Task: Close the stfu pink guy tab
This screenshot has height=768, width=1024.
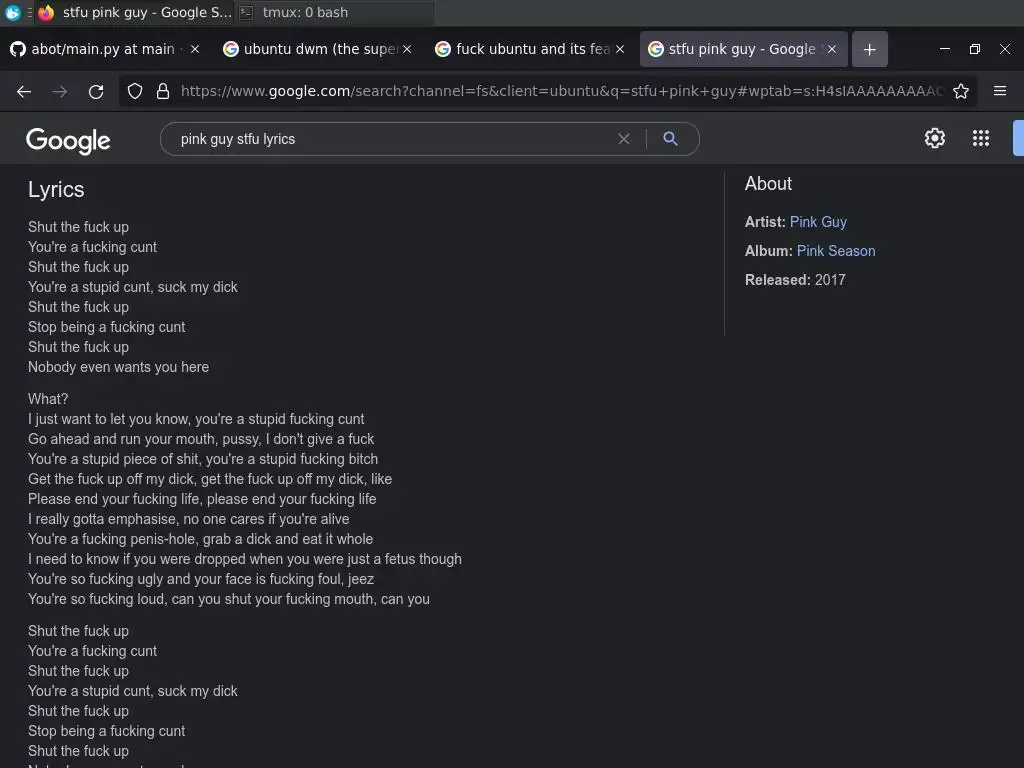Action: pos(832,49)
